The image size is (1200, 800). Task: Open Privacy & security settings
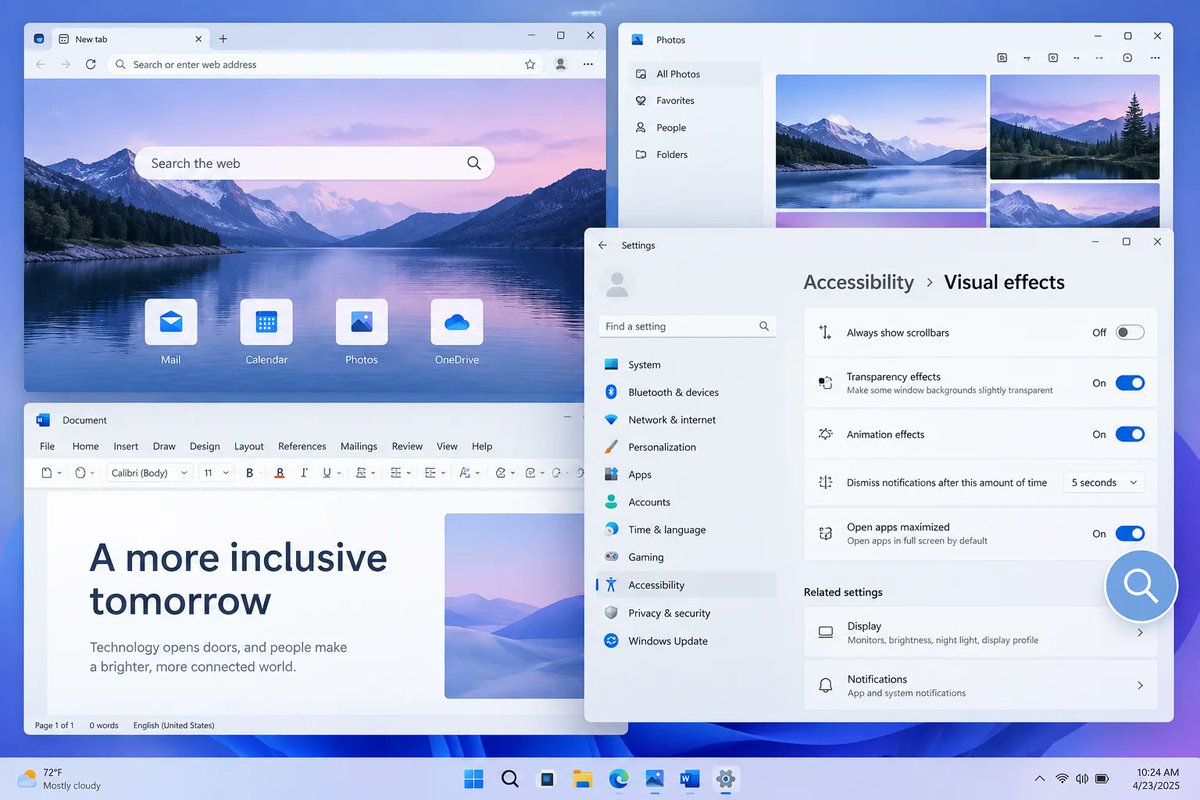coord(686,613)
